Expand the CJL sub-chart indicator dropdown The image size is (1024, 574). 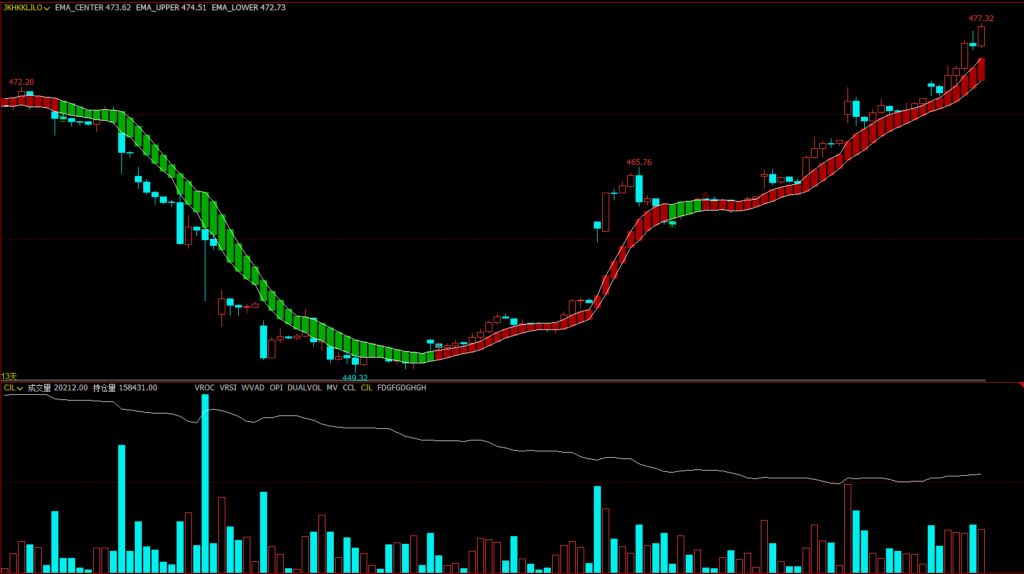click(19, 387)
